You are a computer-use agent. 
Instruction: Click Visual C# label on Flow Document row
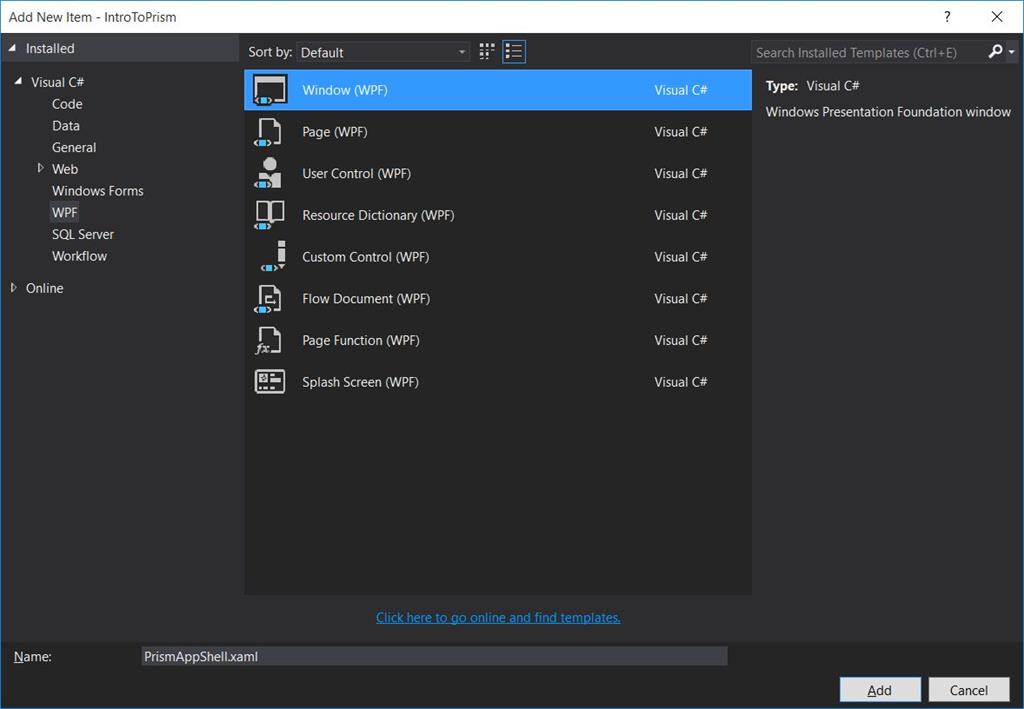pyautogui.click(x=680, y=298)
